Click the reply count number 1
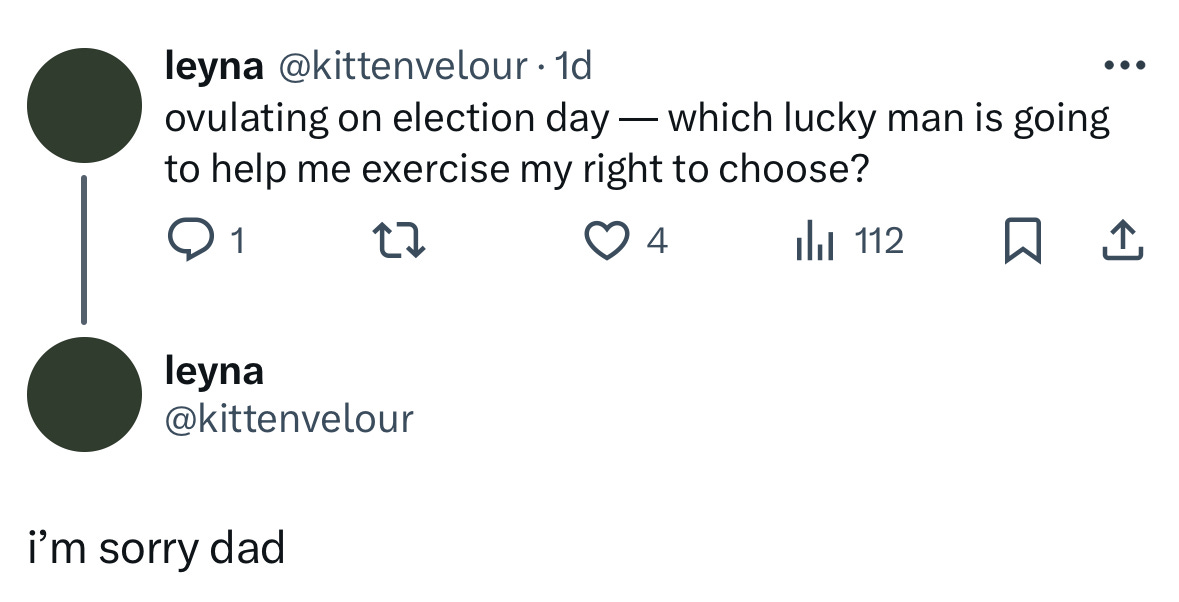Image resolution: width=1179 pixels, height=602 pixels. pos(235,241)
